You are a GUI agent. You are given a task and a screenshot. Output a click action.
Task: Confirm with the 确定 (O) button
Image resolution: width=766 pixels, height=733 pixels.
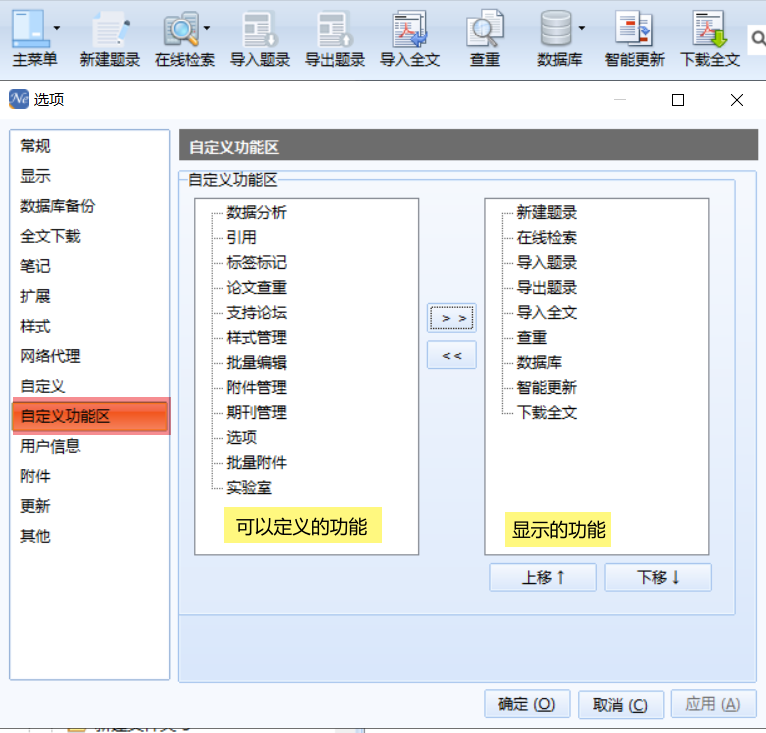click(x=527, y=704)
